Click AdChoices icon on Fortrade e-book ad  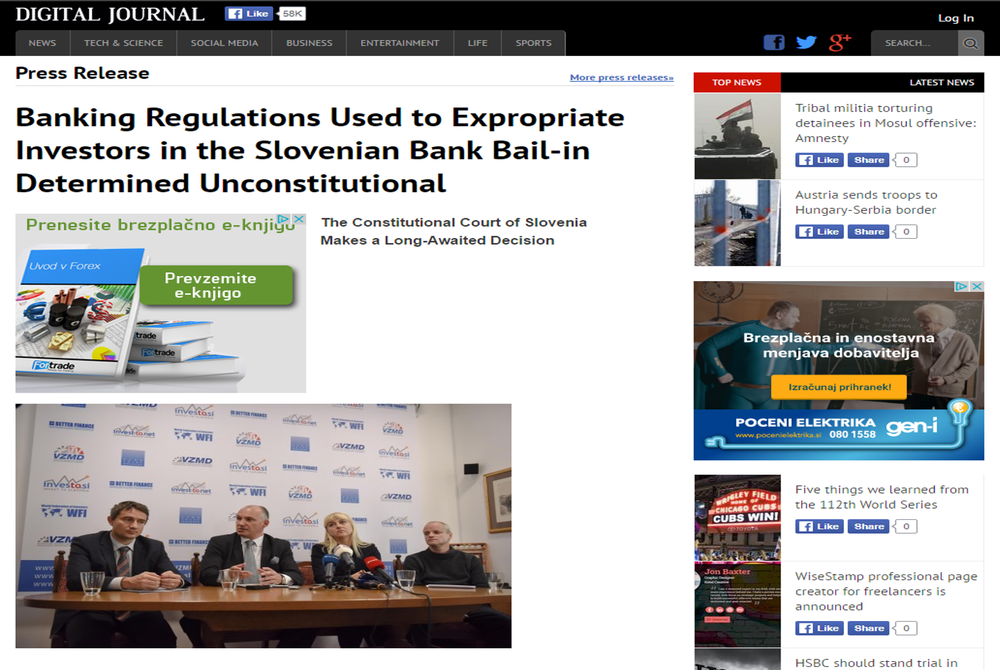click(x=284, y=219)
